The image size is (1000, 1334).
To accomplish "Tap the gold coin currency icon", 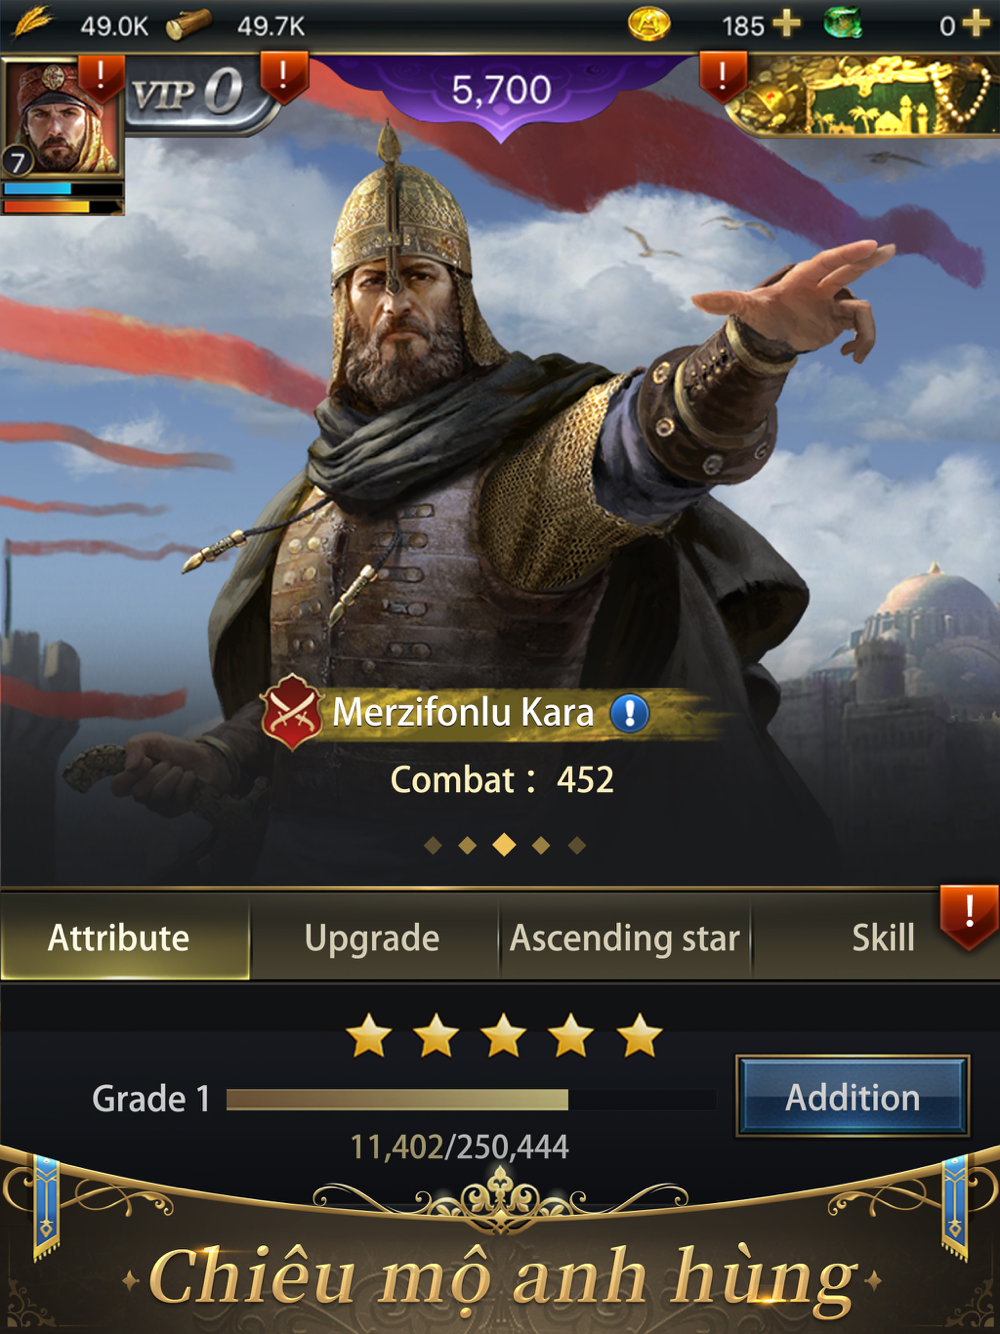I will (648, 24).
